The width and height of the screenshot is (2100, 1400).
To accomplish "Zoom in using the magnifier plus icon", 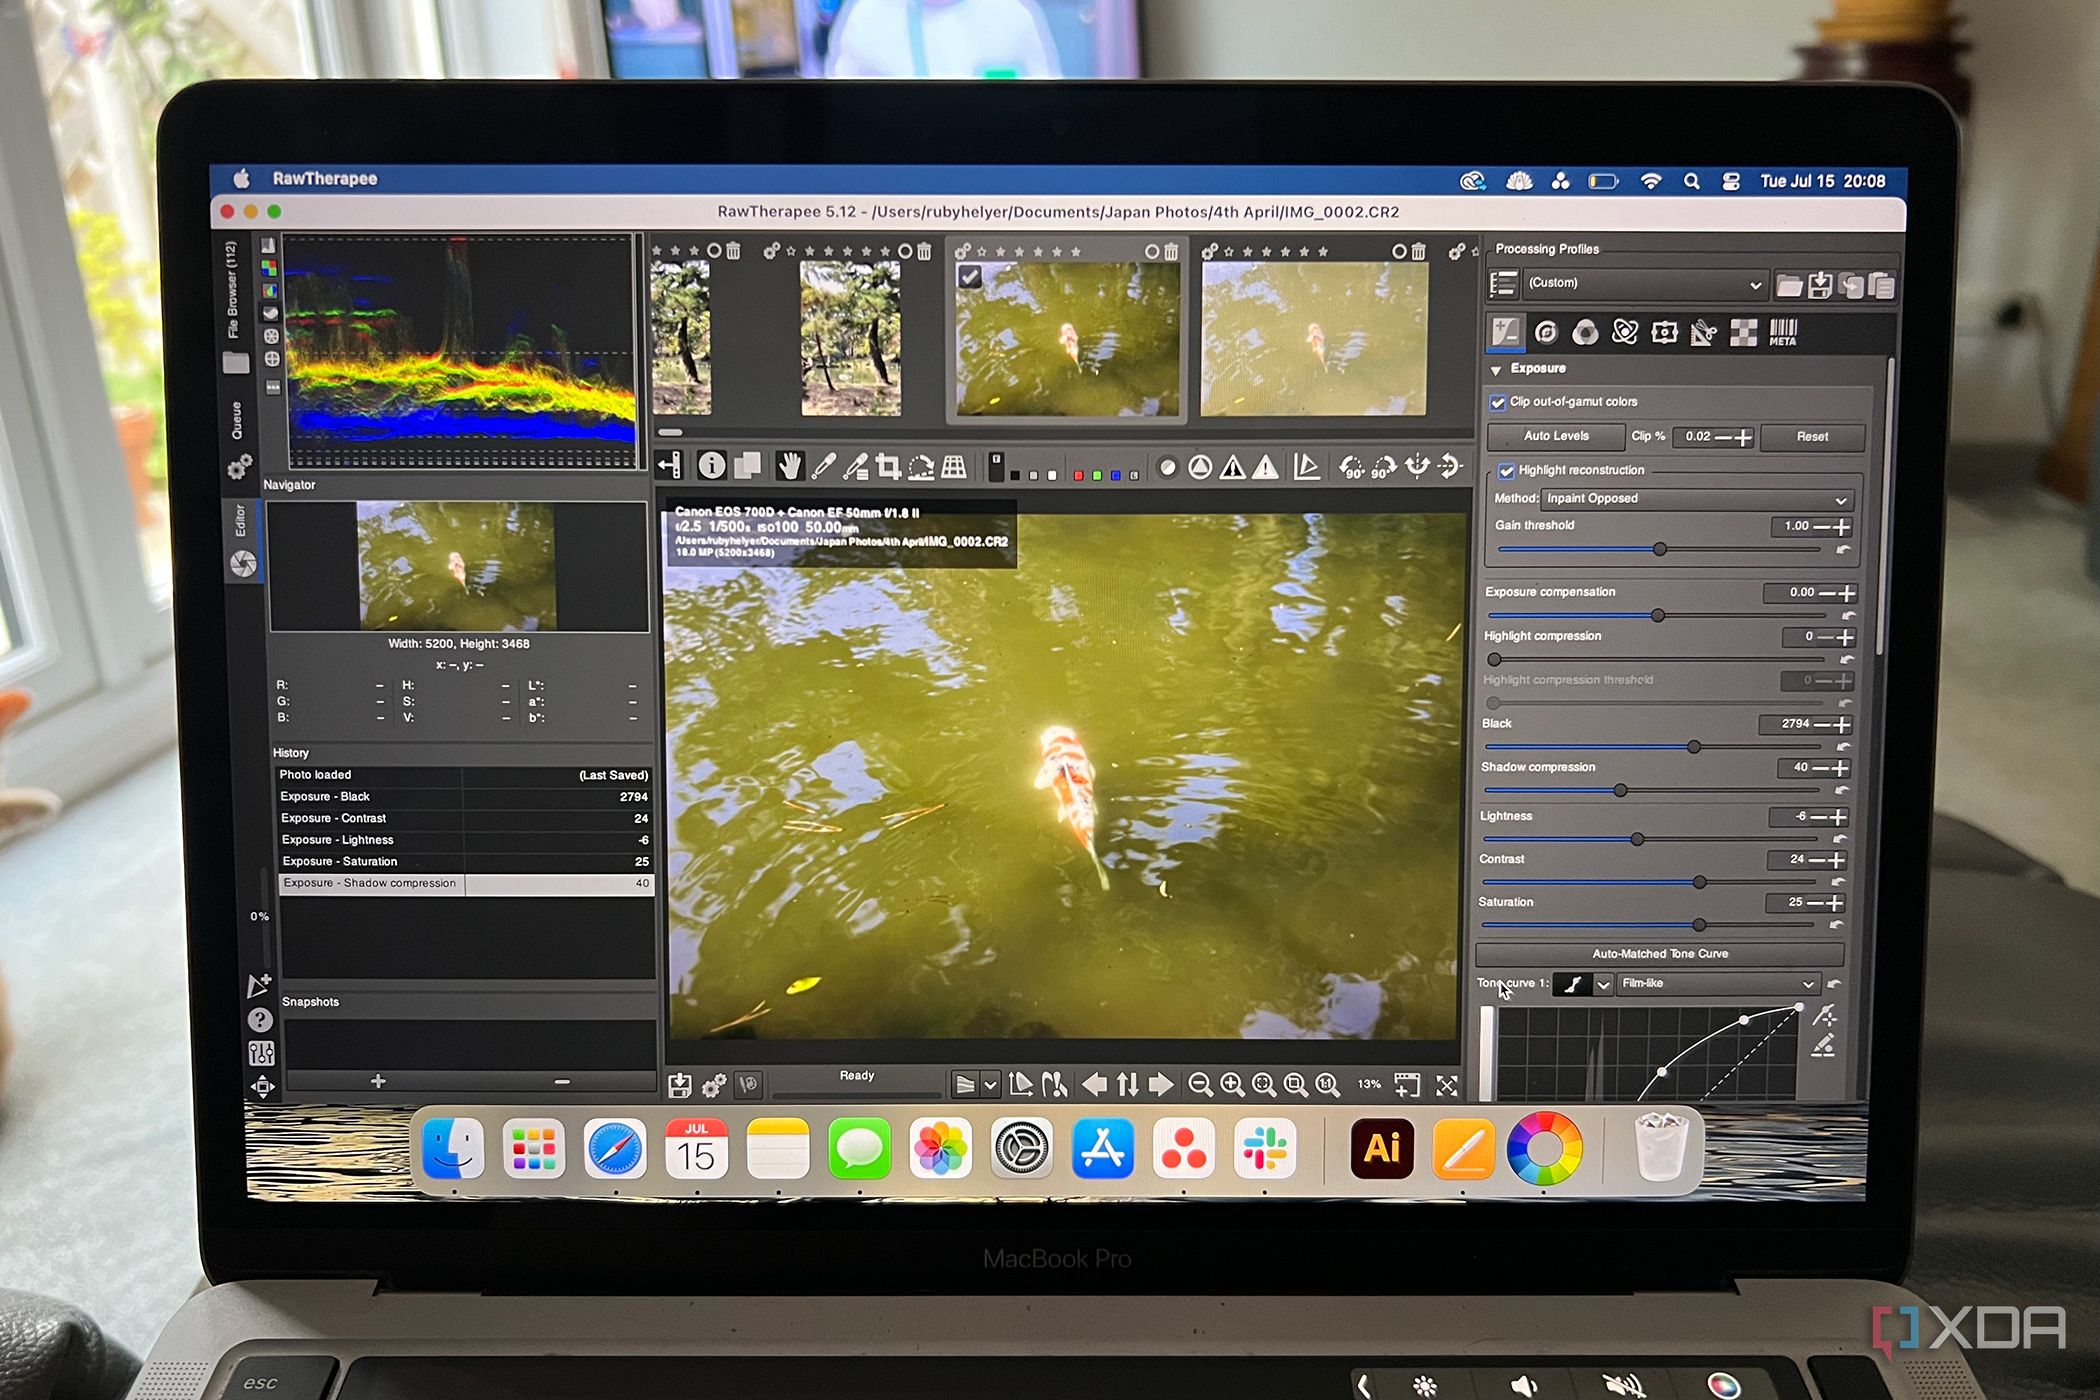I will [1232, 1085].
